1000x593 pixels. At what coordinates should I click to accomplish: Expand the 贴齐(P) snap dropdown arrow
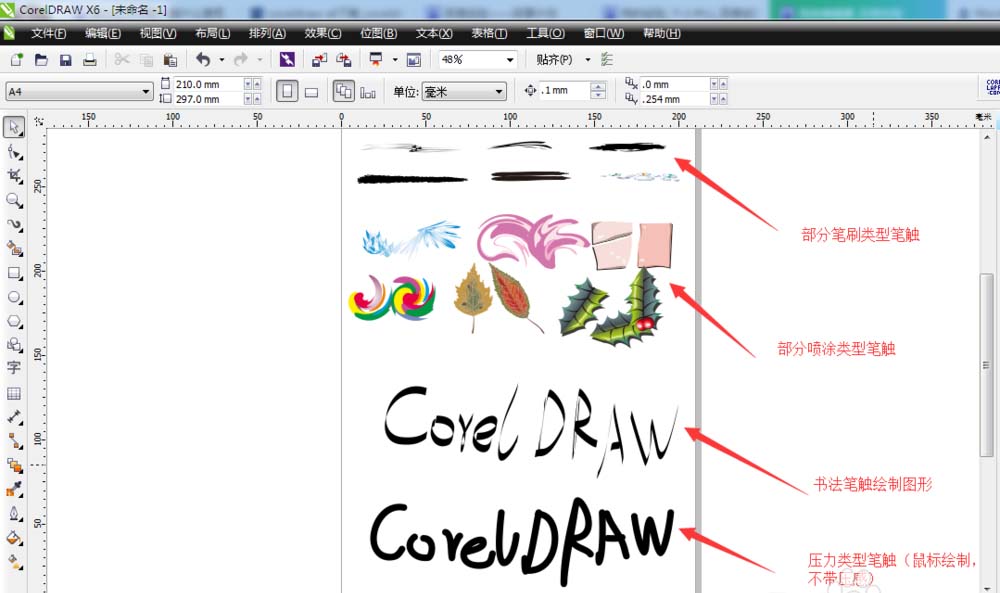click(588, 60)
